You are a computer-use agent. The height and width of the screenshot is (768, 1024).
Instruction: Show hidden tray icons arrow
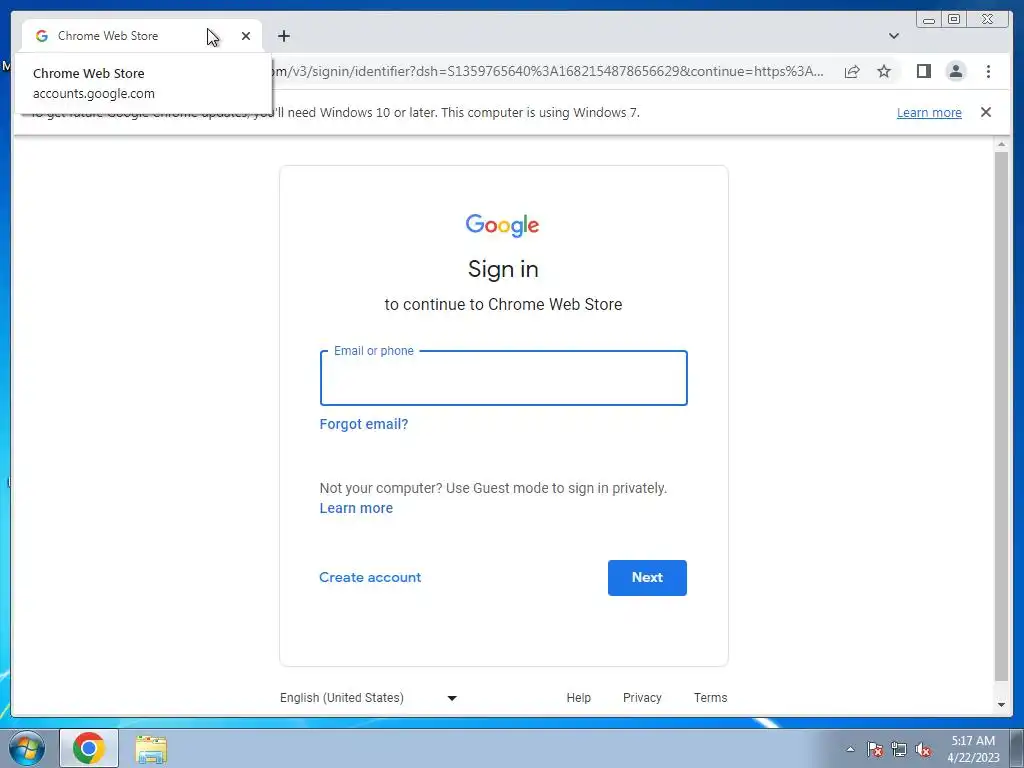850,749
